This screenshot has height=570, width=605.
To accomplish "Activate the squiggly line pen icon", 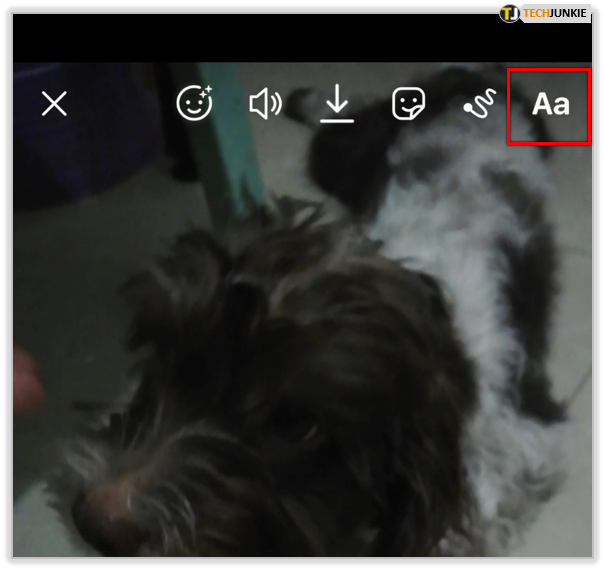I will (477, 104).
